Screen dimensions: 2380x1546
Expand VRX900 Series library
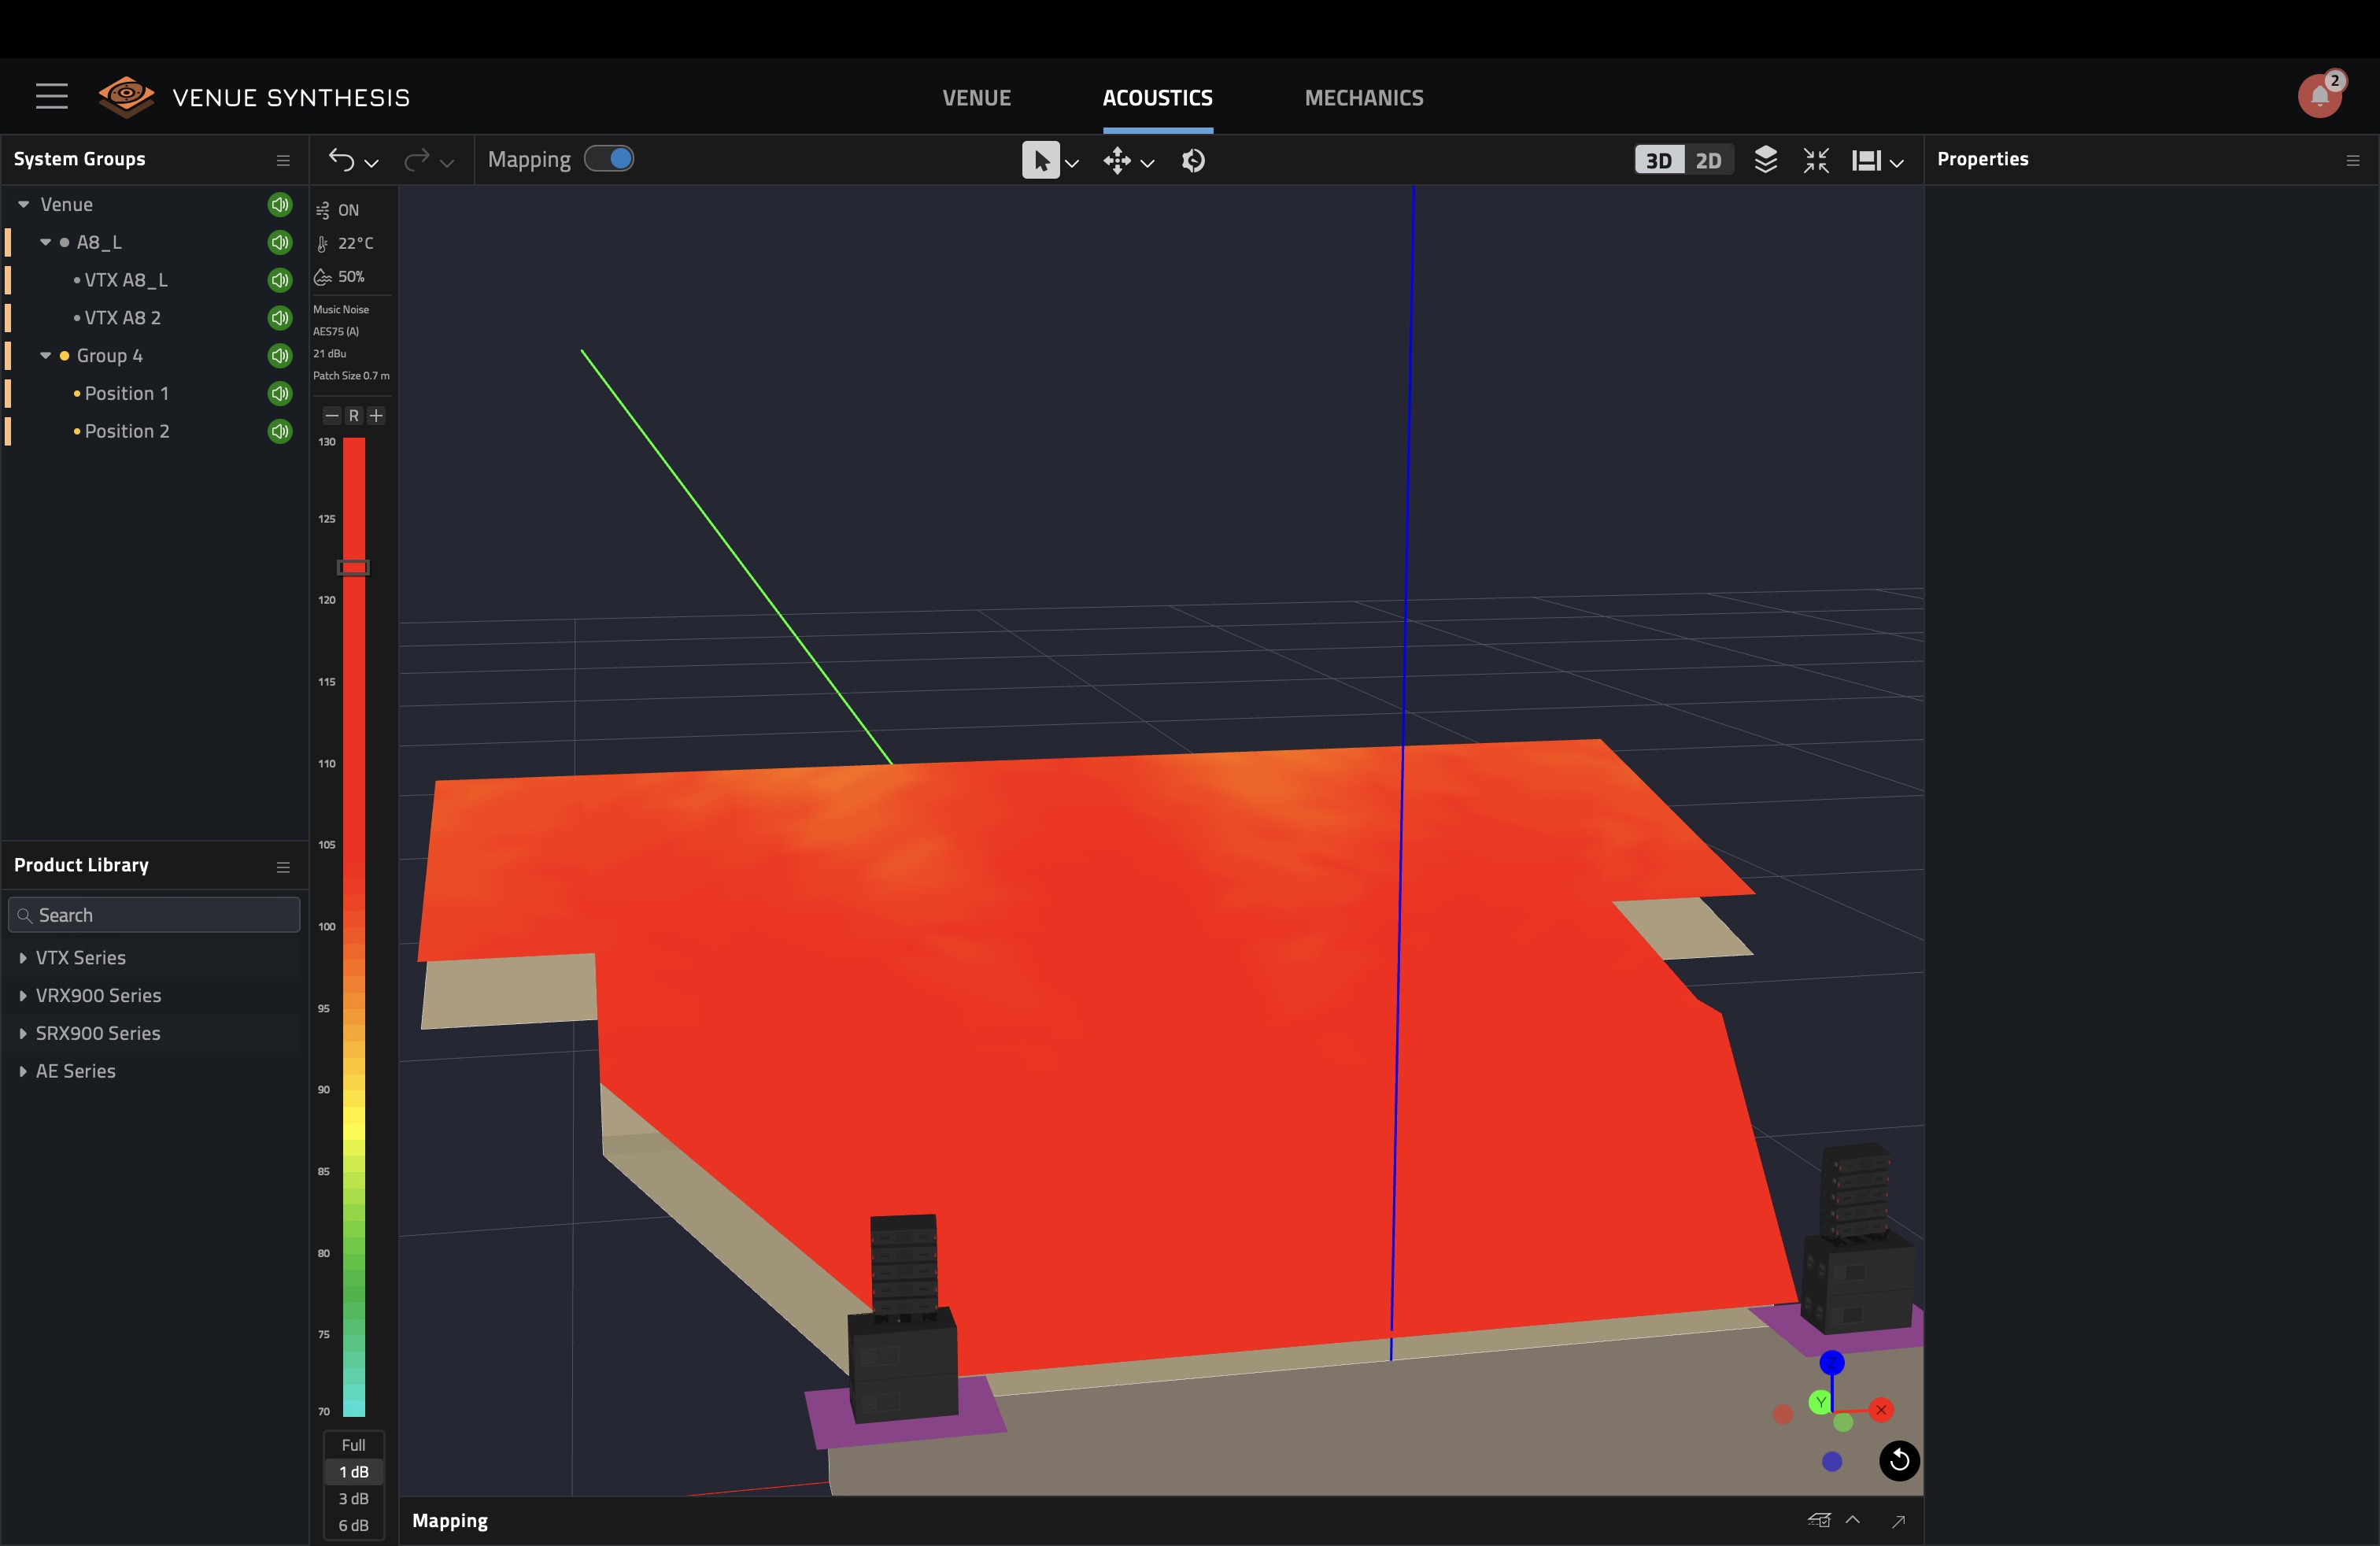tap(22, 996)
